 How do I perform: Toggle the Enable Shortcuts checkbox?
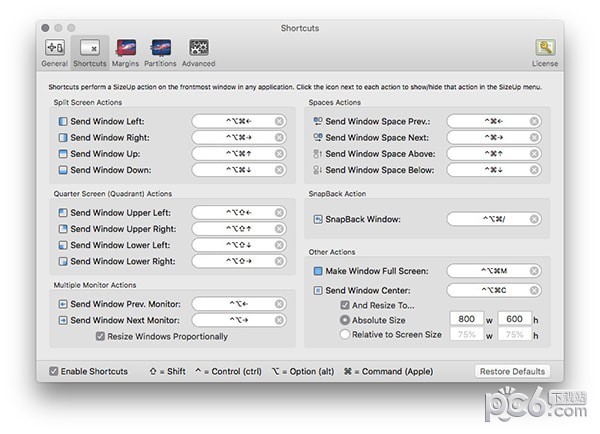54,371
